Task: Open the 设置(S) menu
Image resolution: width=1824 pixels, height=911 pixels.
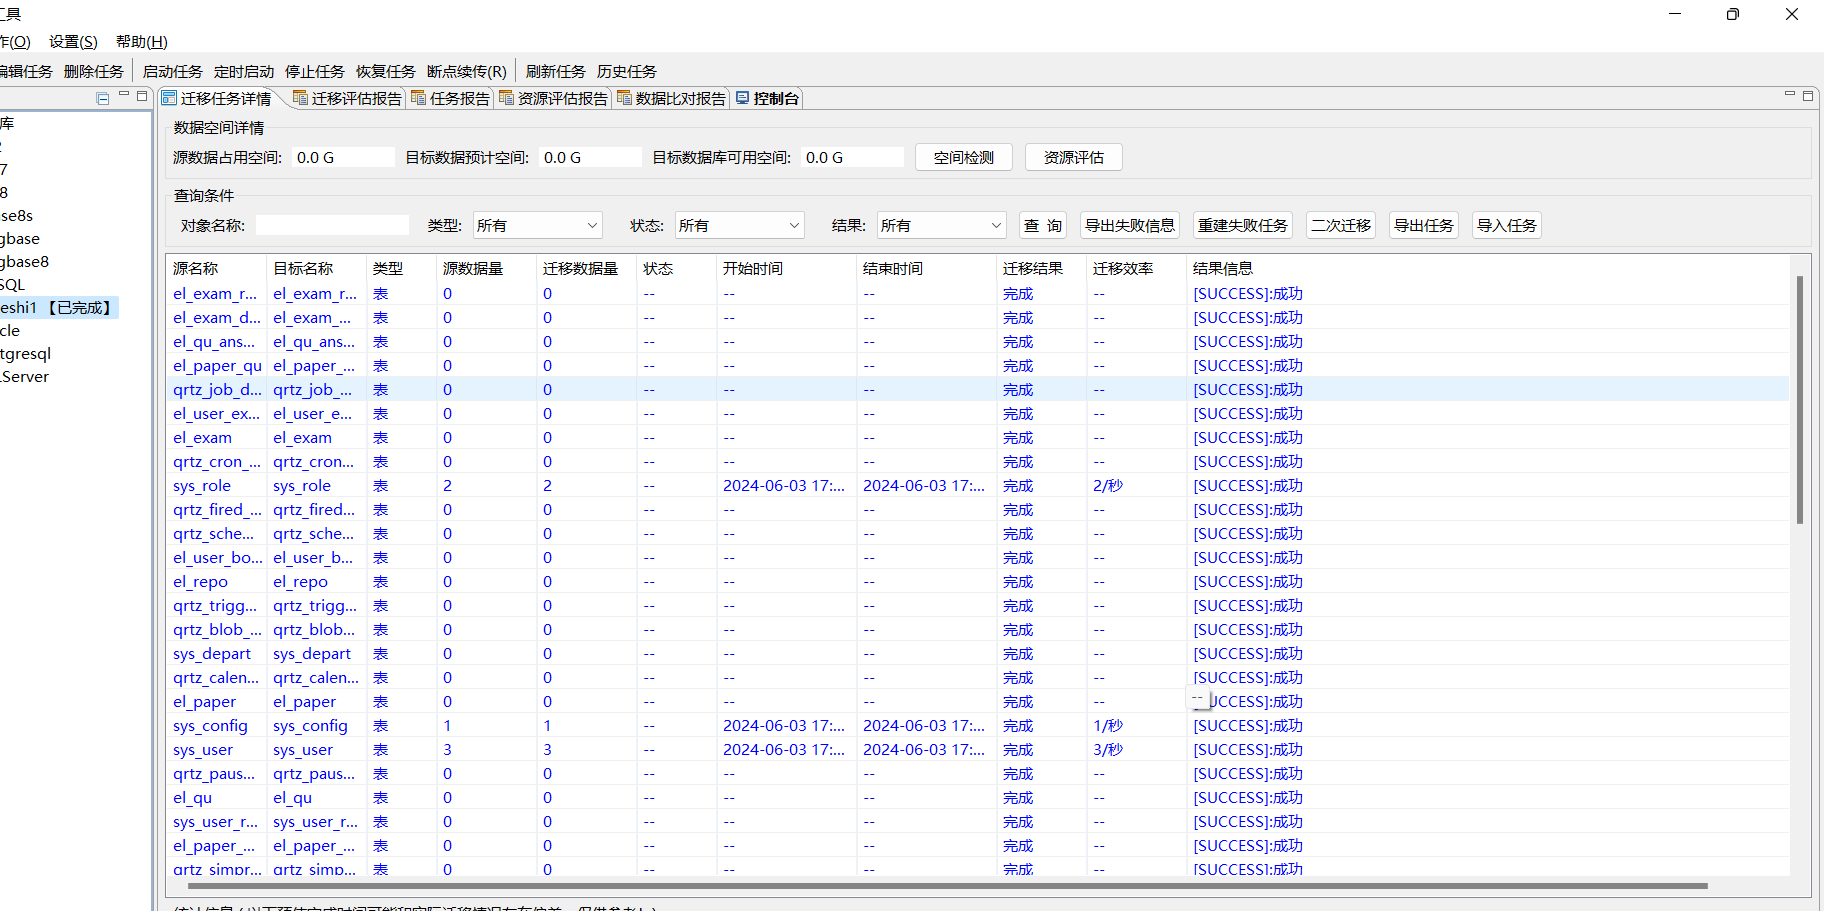Action: click(x=73, y=42)
